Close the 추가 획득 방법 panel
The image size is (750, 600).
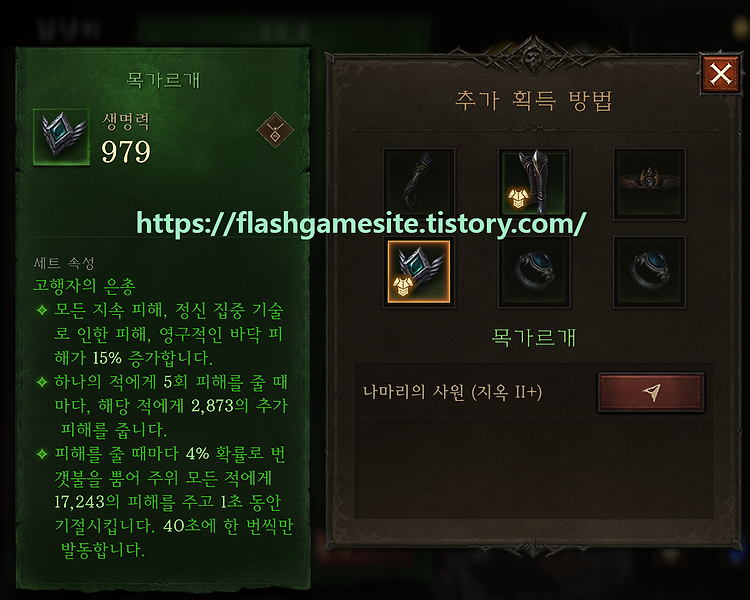tap(720, 74)
